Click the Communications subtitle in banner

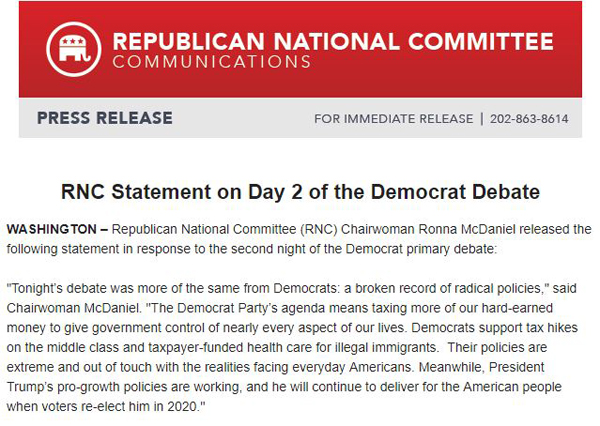pos(212,62)
